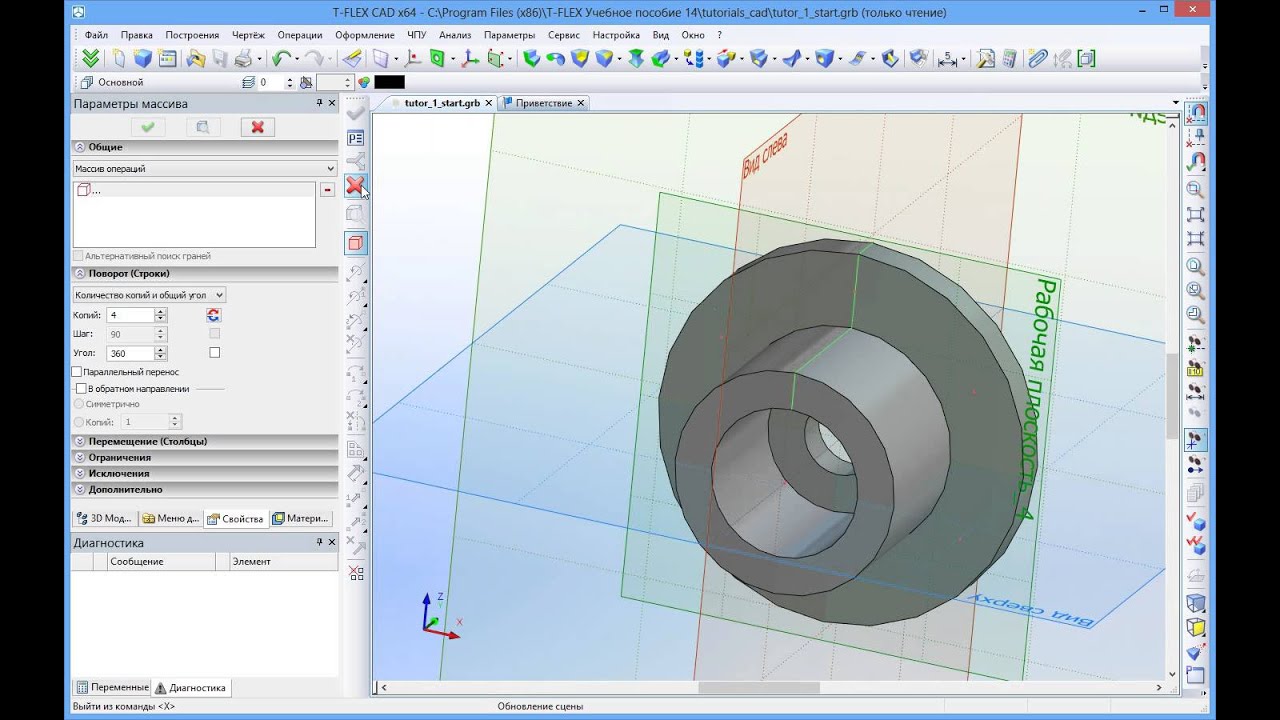Image resolution: width=1280 pixels, height=720 pixels.
Task: Click the Redo arrow icon
Action: click(313, 58)
